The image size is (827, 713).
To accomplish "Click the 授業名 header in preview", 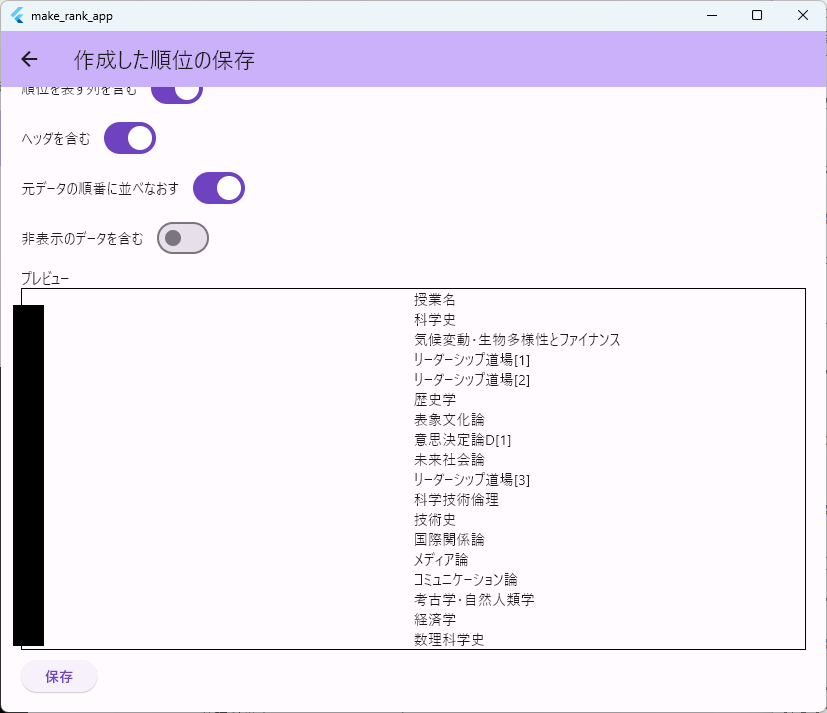I will coord(435,300).
